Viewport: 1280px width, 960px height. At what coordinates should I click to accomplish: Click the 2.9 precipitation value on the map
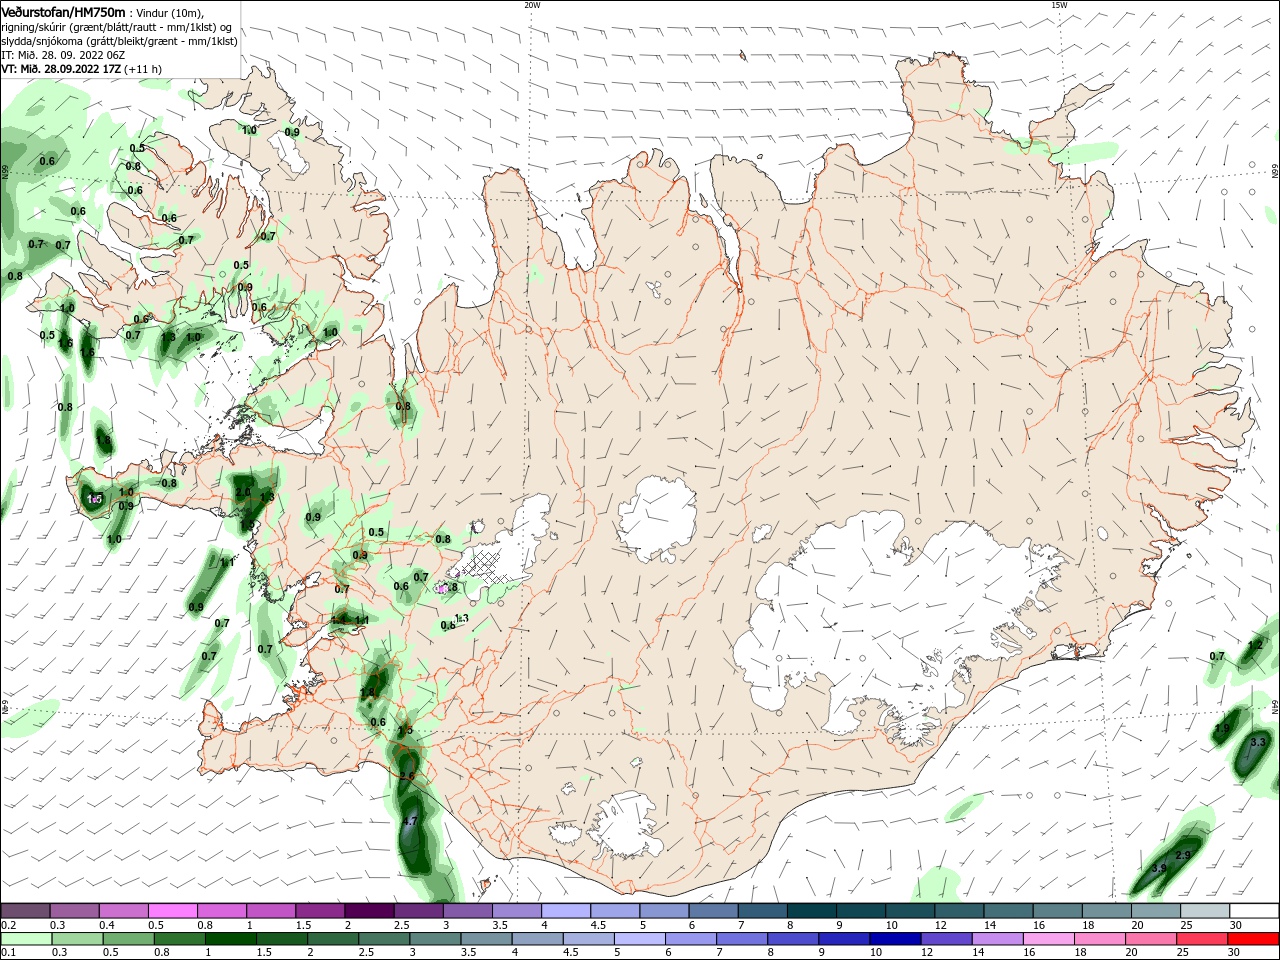click(1183, 855)
